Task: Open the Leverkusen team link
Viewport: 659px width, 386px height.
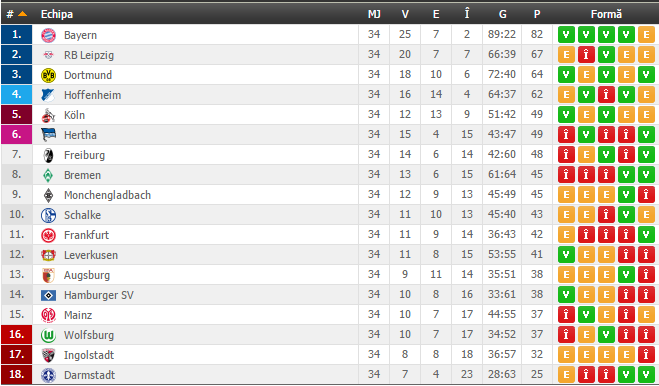Action: click(x=91, y=255)
